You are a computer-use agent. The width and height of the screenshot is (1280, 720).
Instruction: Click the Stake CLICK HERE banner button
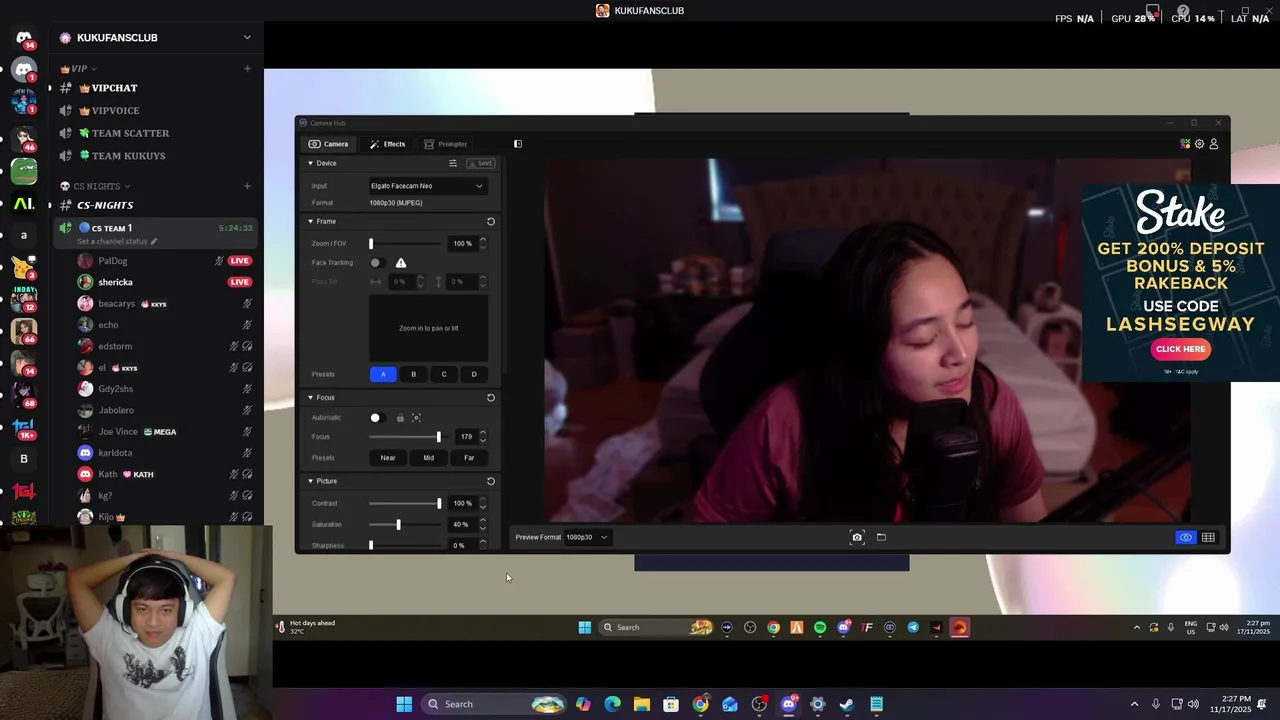click(1180, 349)
